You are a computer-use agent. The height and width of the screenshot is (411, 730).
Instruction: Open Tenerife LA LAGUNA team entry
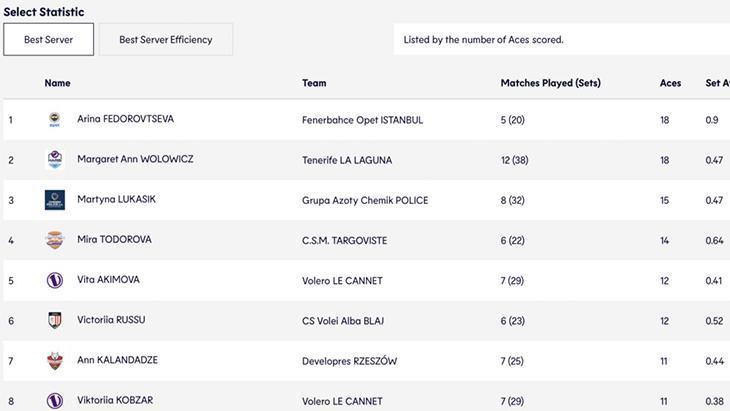(347, 160)
